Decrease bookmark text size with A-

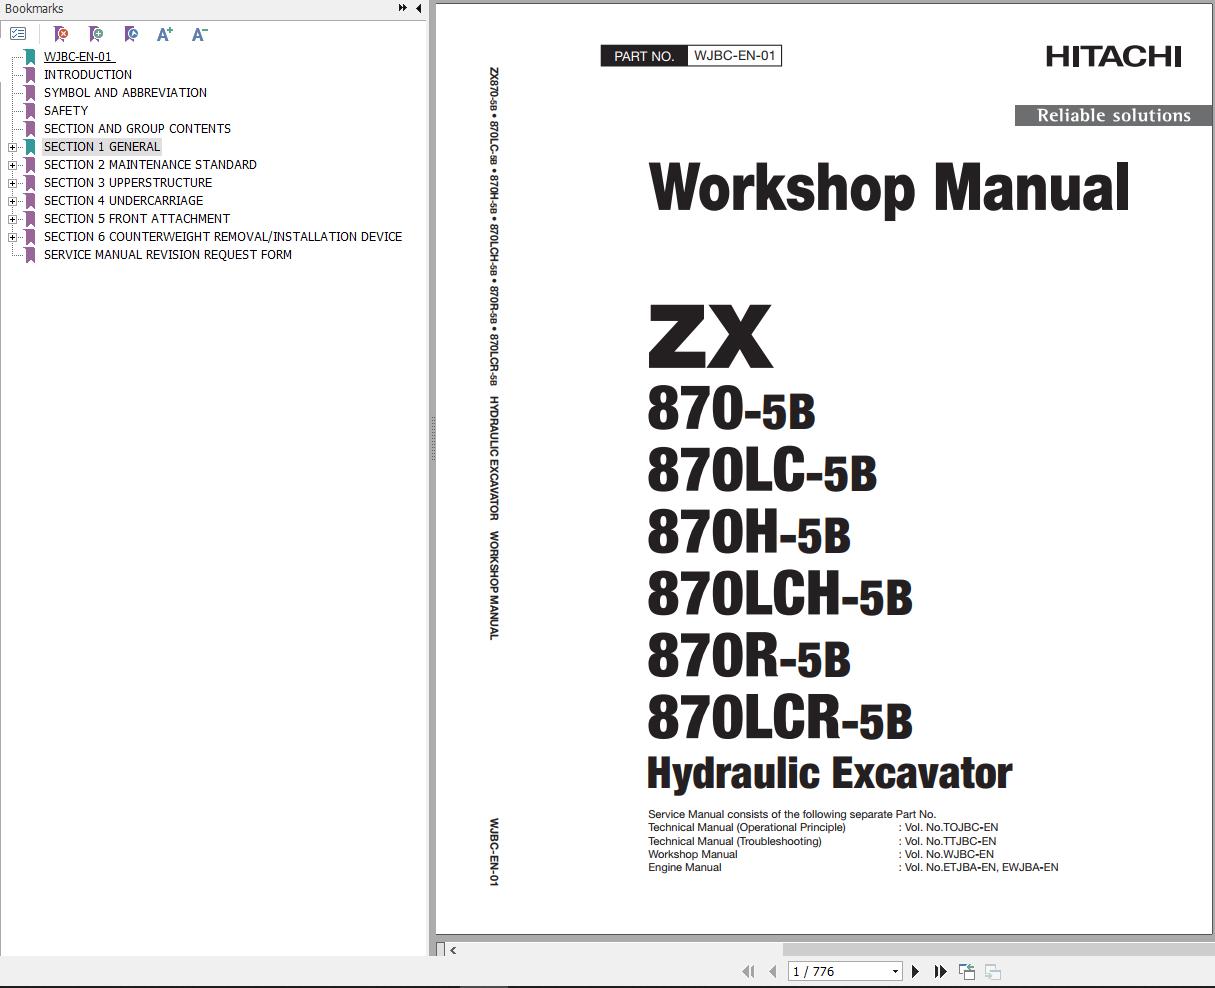[x=199, y=34]
